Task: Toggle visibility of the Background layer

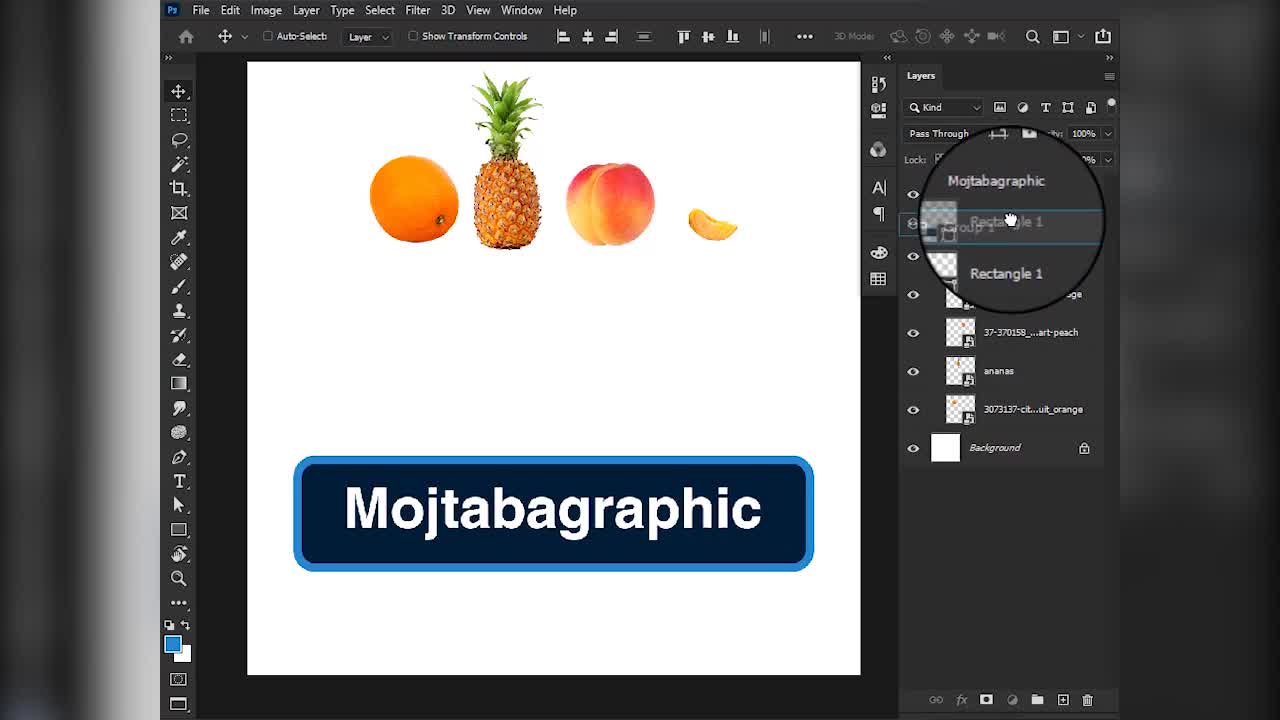Action: pos(913,448)
